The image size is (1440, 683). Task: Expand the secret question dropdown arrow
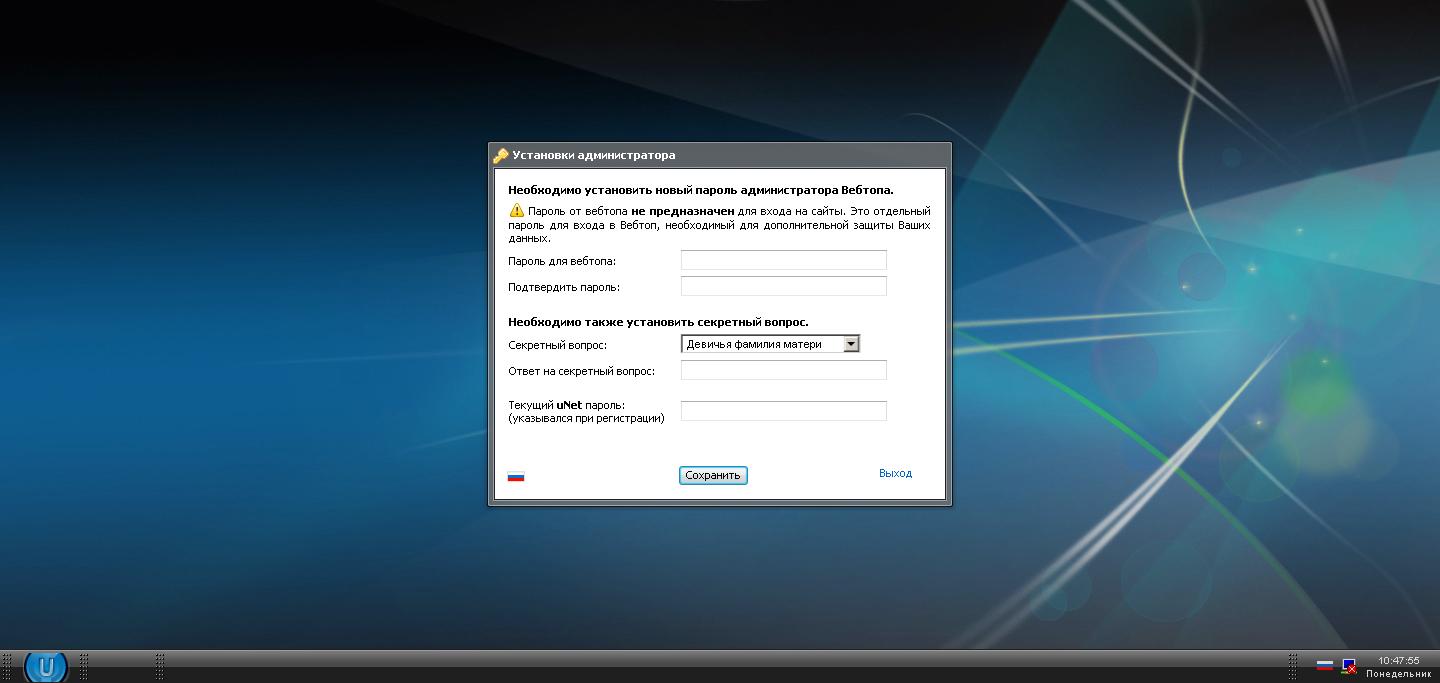click(851, 344)
